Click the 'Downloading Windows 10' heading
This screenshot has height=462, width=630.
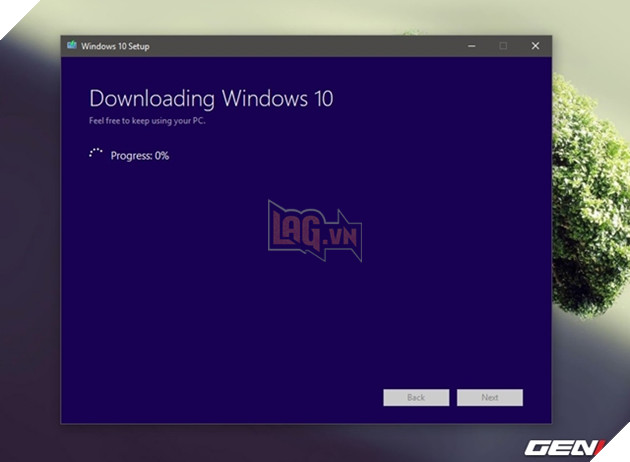pos(211,99)
